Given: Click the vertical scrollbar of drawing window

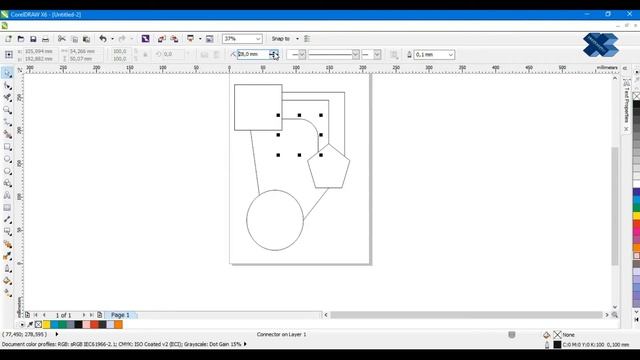Looking at the screenshot, I should [615, 206].
